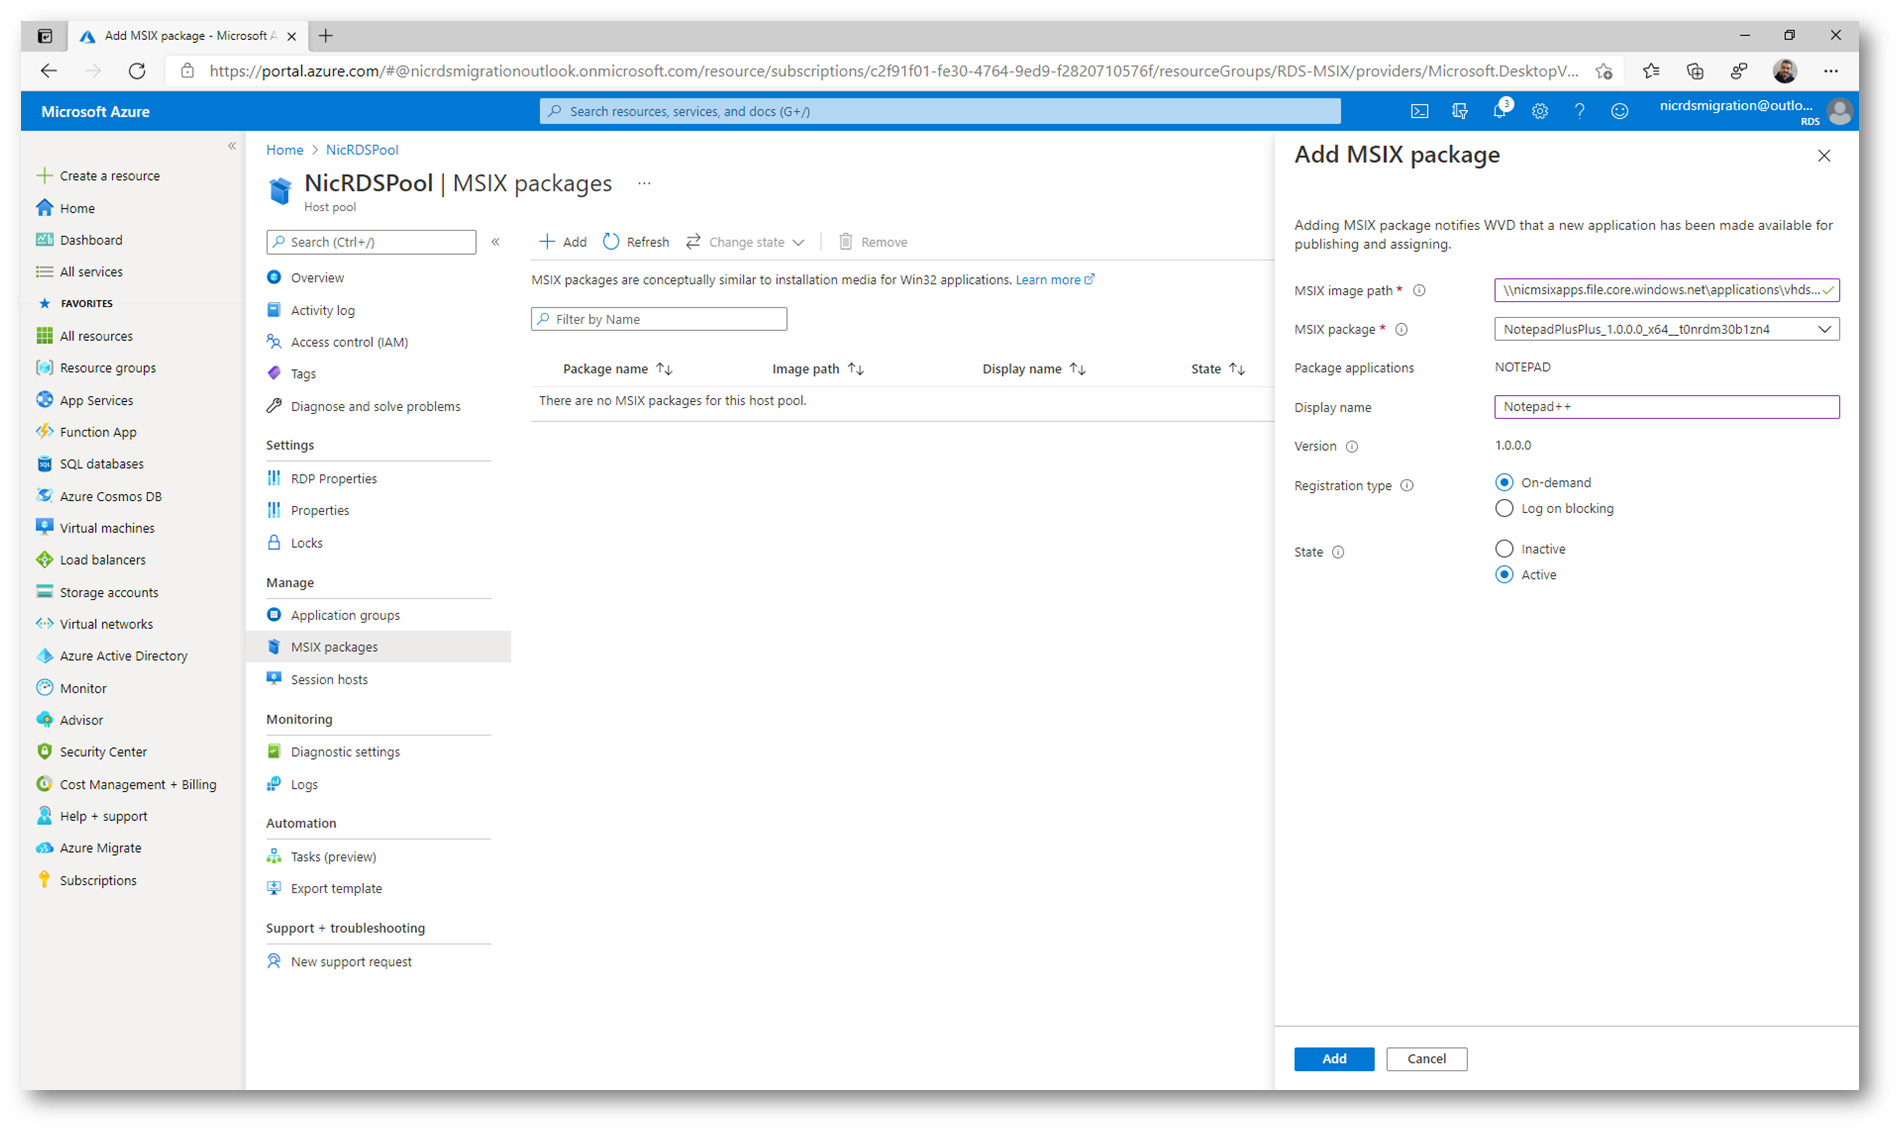Click the browser back arrow
This screenshot has height=1132, width=1901.
click(x=48, y=71)
